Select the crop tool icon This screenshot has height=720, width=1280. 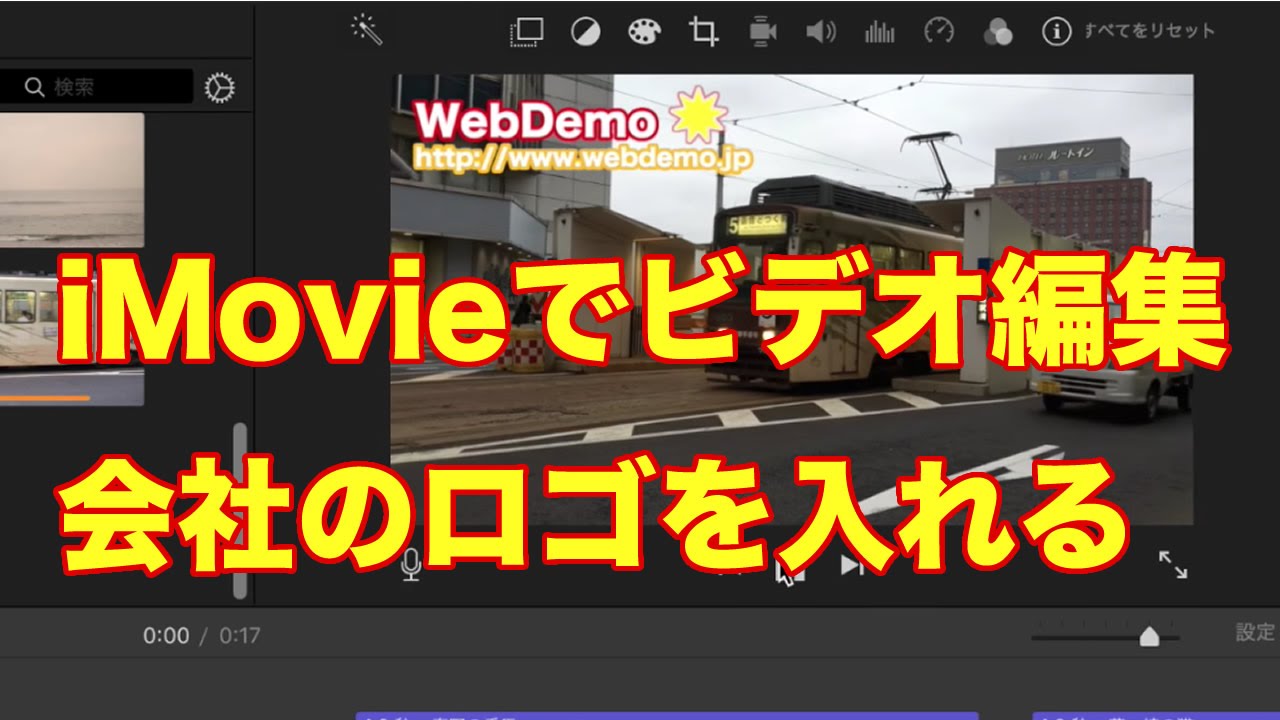tap(703, 32)
